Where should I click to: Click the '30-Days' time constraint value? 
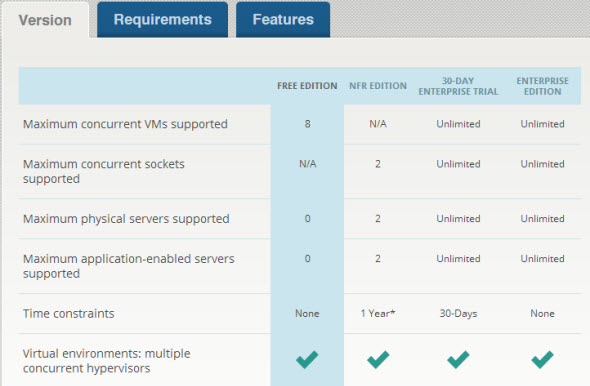pos(458,313)
